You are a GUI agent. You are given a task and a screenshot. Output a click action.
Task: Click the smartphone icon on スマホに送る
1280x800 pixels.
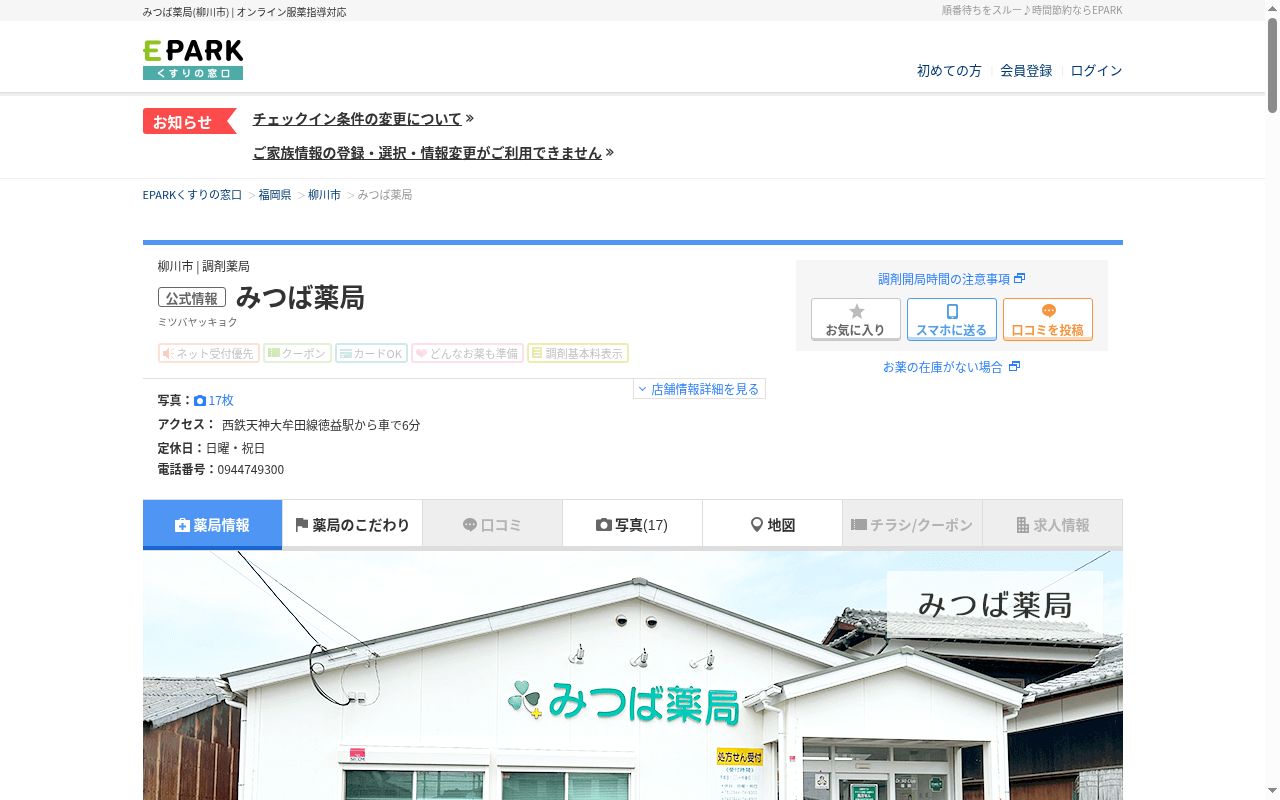point(952,311)
